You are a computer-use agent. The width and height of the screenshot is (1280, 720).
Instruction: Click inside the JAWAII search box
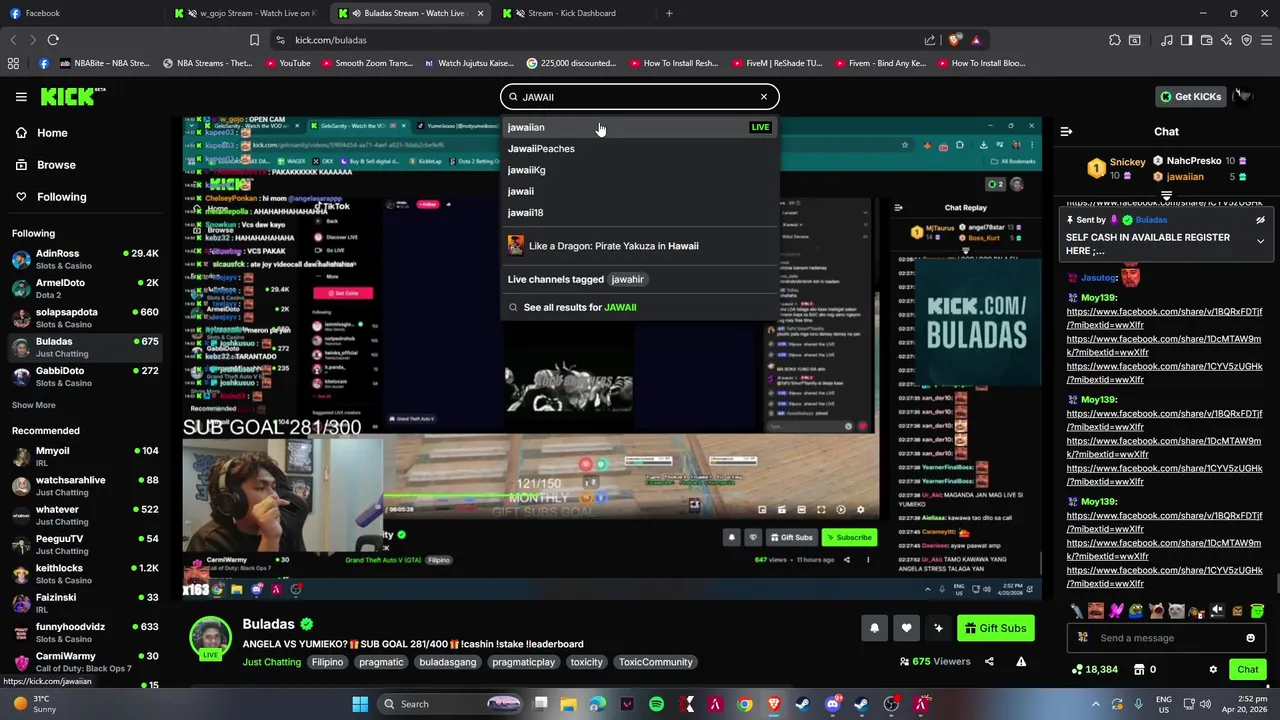640,97
